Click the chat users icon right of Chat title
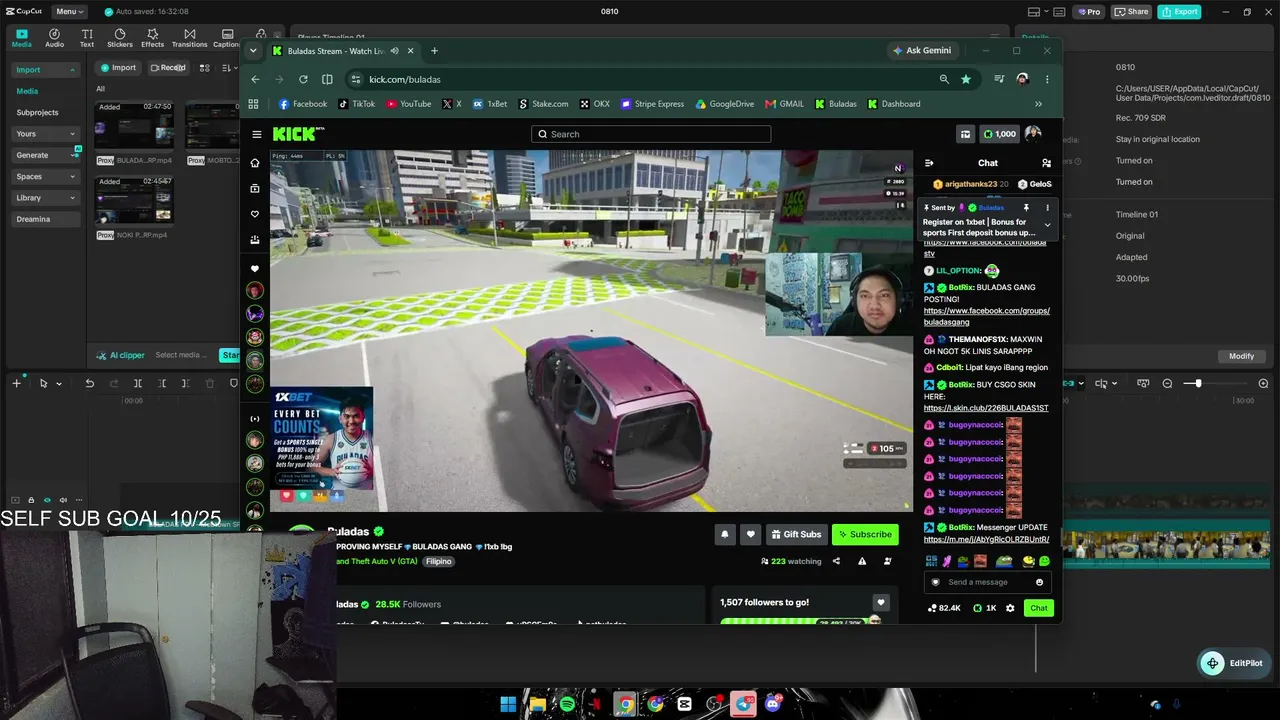The image size is (1280, 720). pos(1046,163)
